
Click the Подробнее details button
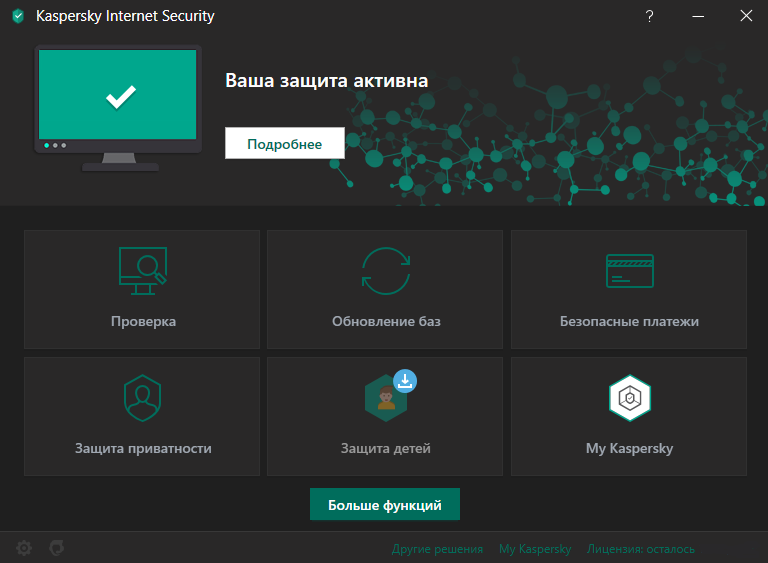coord(285,143)
